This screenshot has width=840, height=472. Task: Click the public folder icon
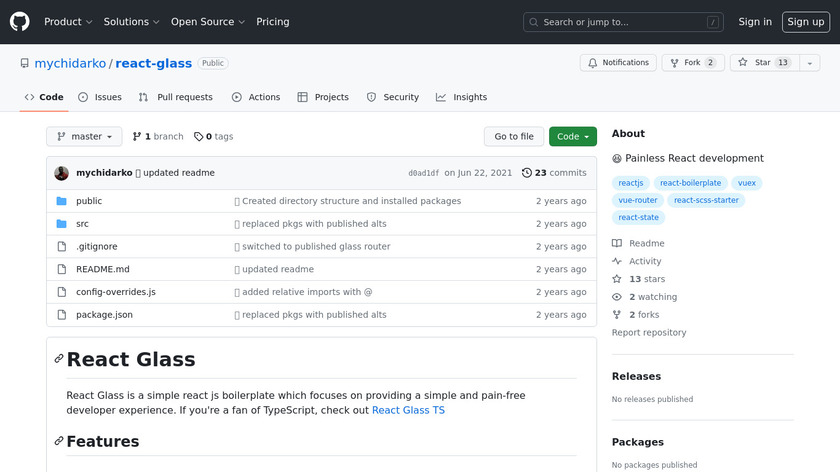pyautogui.click(x=61, y=201)
